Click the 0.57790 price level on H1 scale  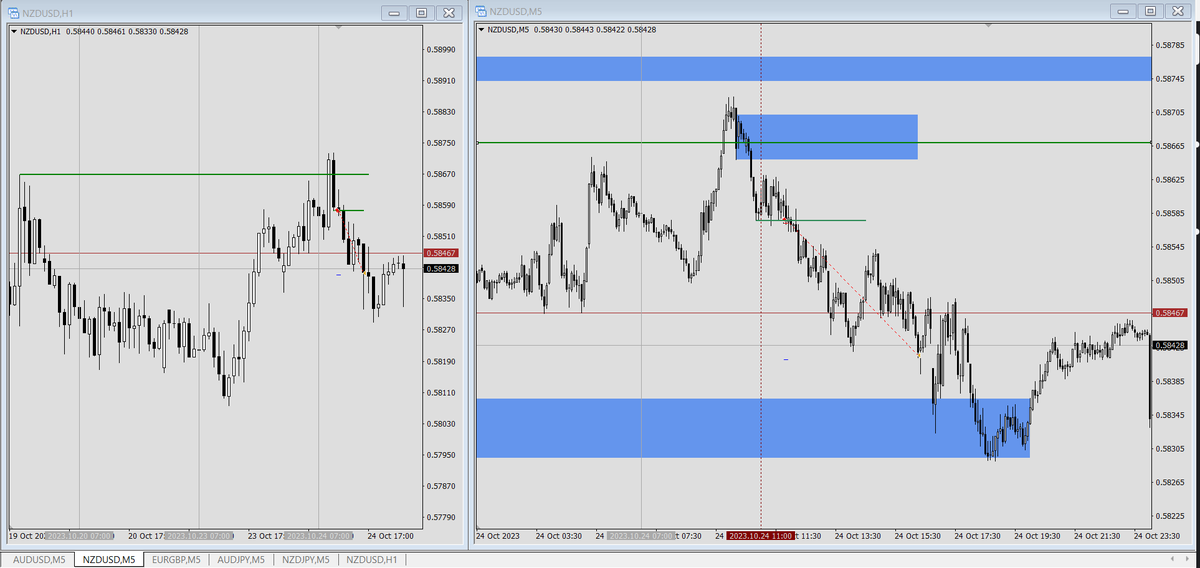point(442,518)
